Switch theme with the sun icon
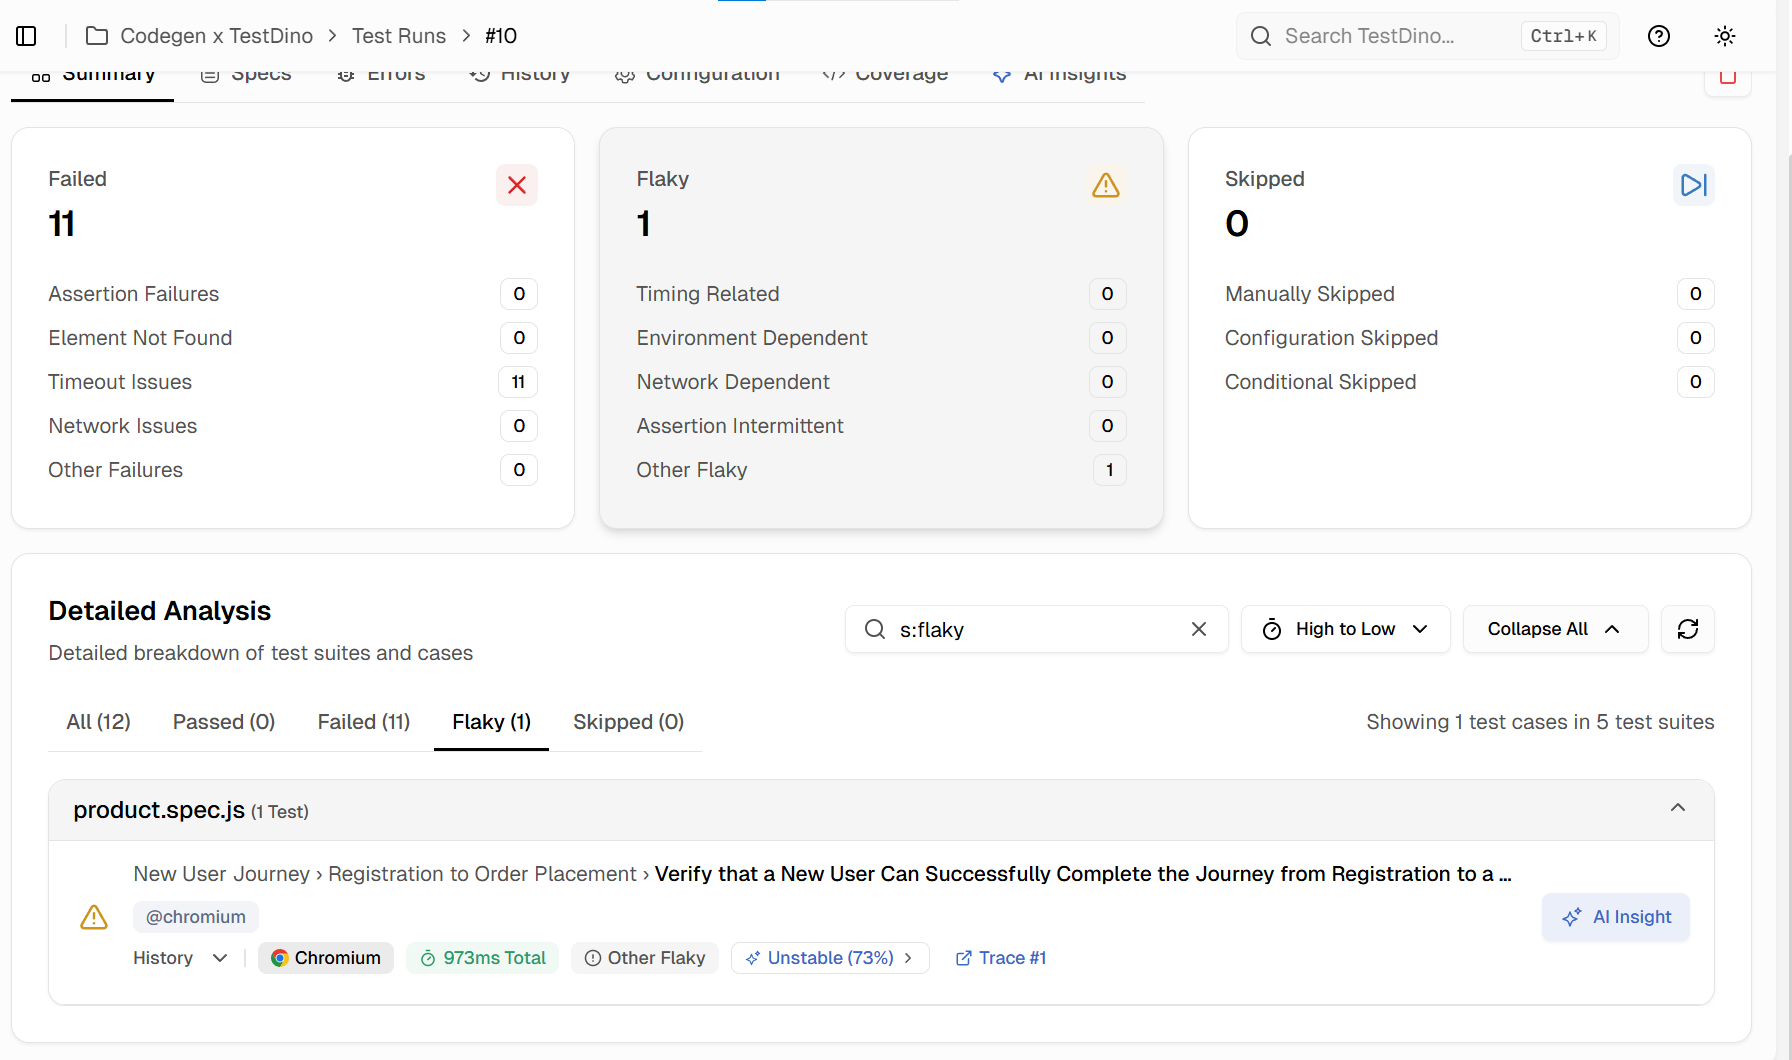1792x1060 pixels. pyautogui.click(x=1724, y=36)
